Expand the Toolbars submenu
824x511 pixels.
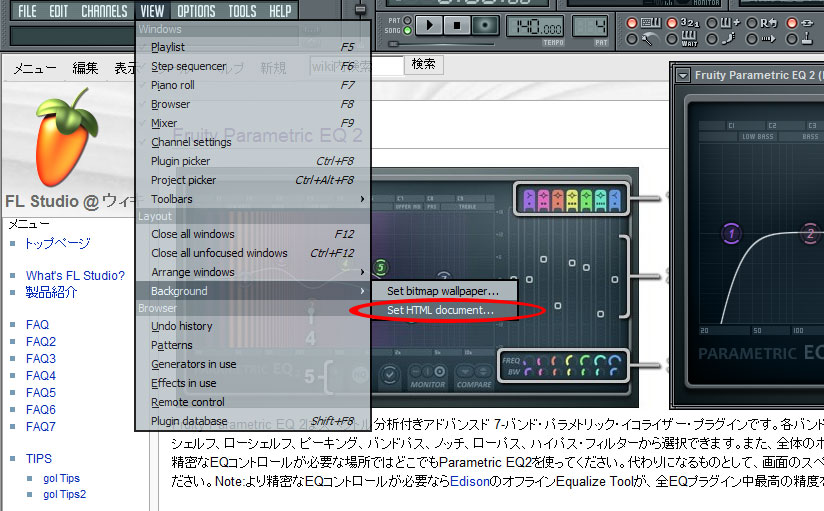[253, 199]
